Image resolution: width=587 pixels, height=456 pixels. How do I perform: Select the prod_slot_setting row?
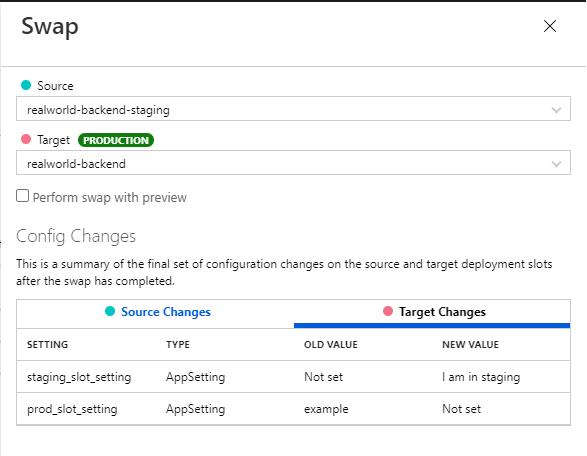(x=293, y=409)
